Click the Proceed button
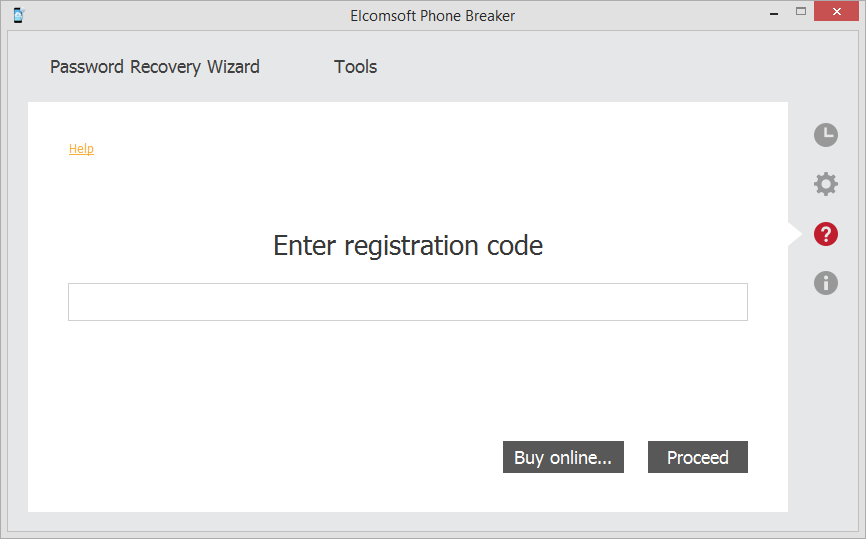 point(698,457)
